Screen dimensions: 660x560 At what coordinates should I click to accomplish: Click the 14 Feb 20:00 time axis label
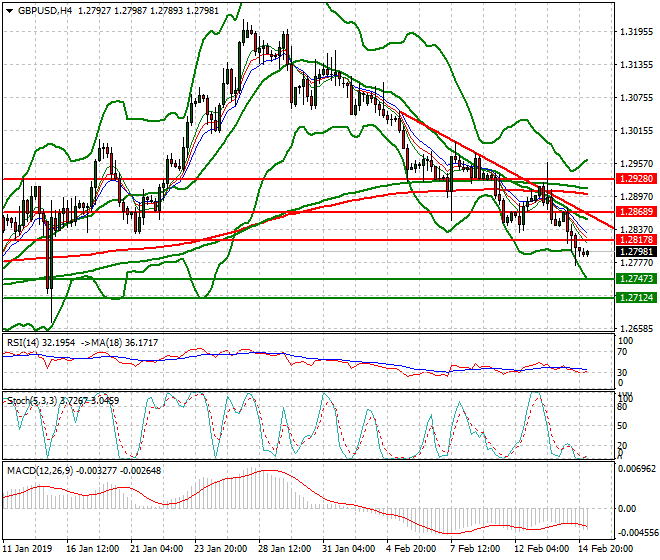(x=606, y=549)
